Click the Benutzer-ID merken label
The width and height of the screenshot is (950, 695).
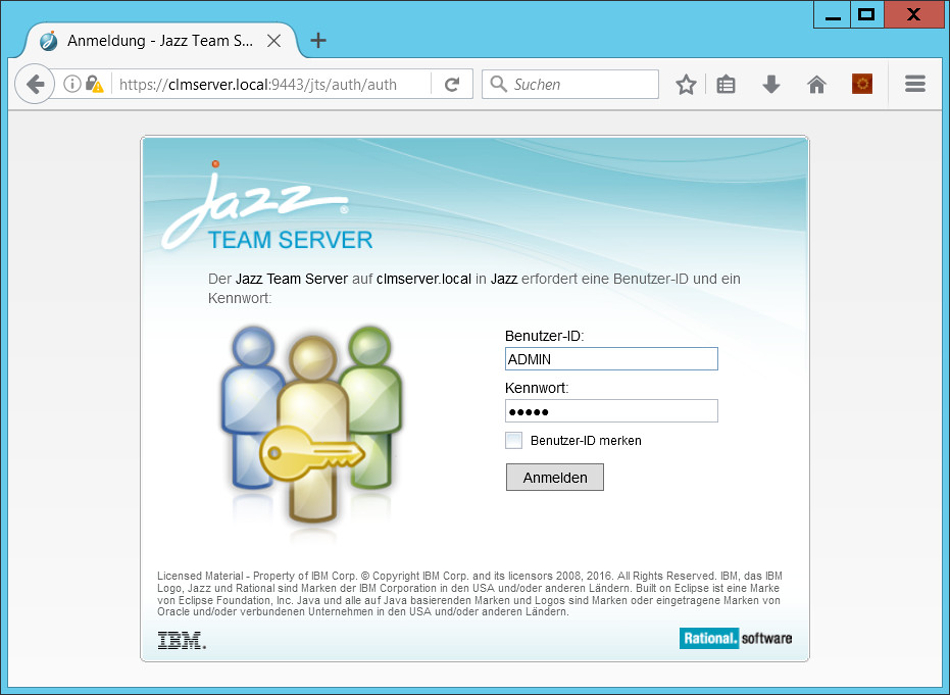pos(586,441)
